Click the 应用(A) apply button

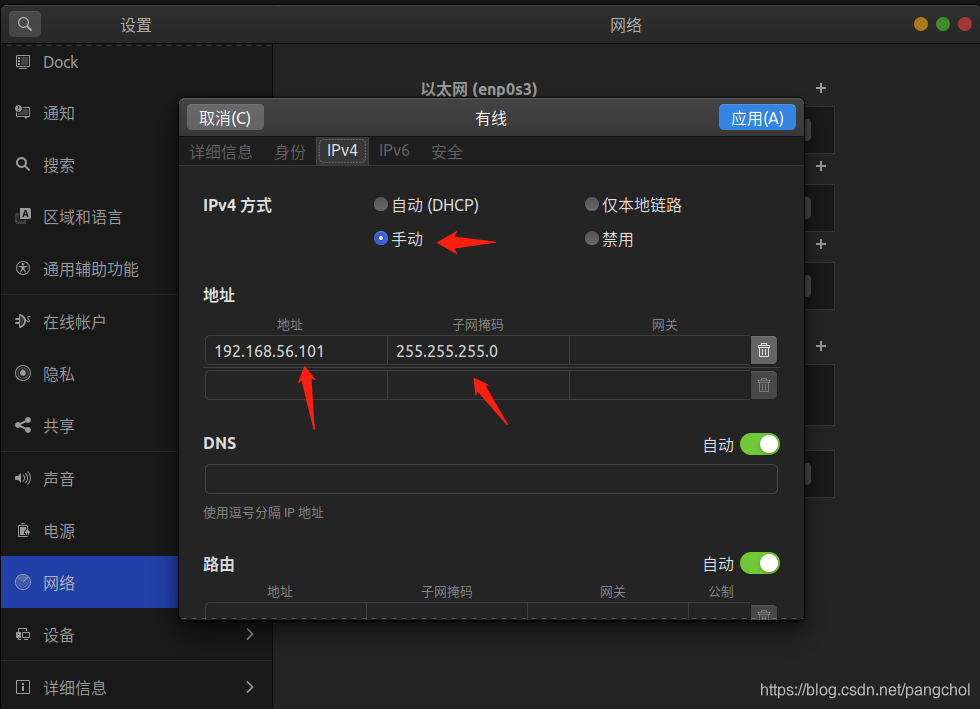[757, 118]
